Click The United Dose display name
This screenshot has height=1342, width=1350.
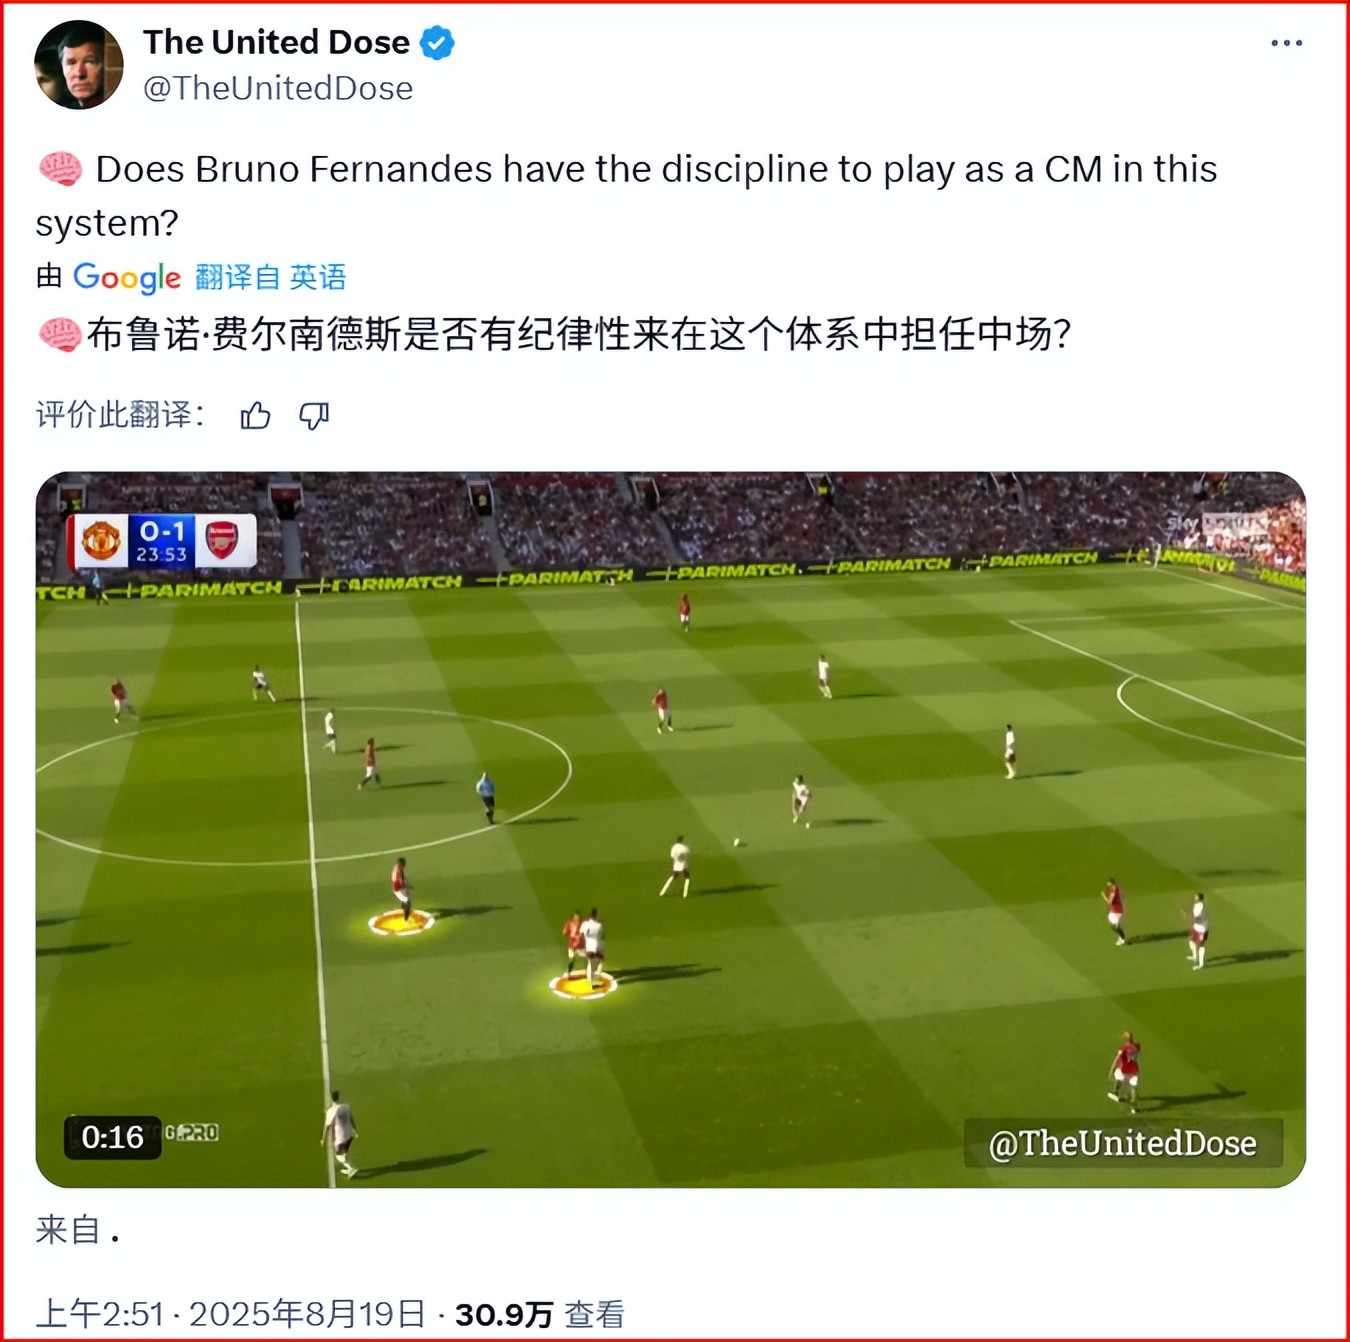[277, 42]
